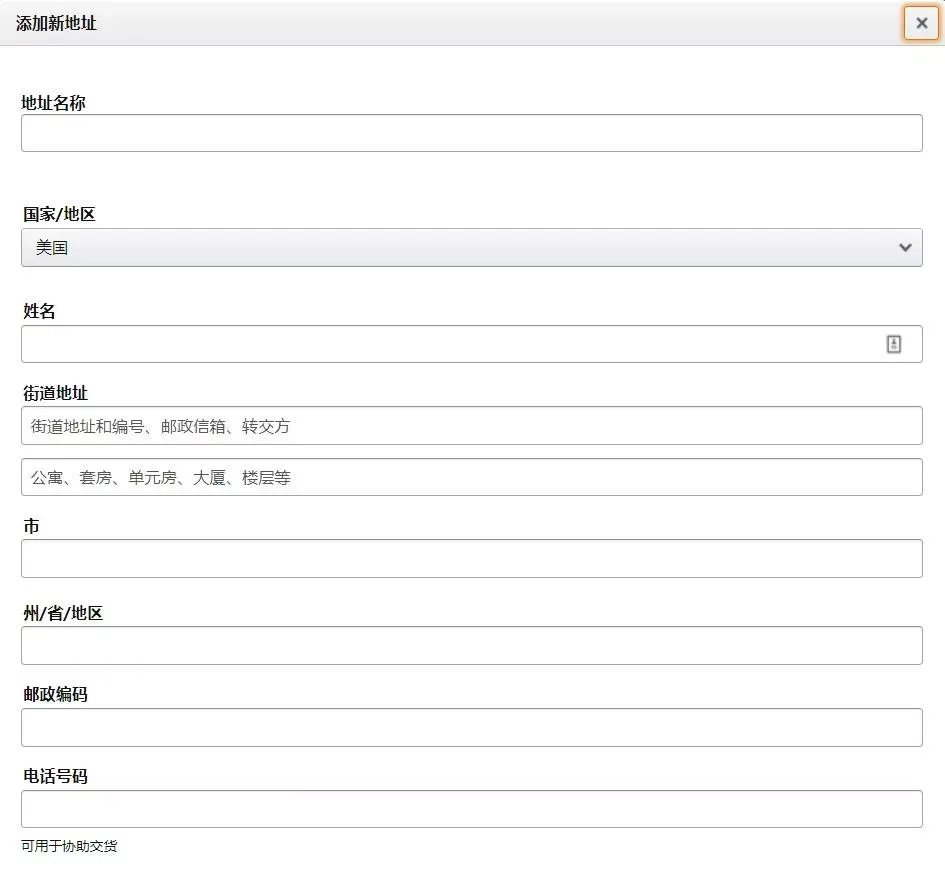Click the 邮政编码 field label
This screenshot has height=870, width=945.
pyautogui.click(x=55, y=694)
